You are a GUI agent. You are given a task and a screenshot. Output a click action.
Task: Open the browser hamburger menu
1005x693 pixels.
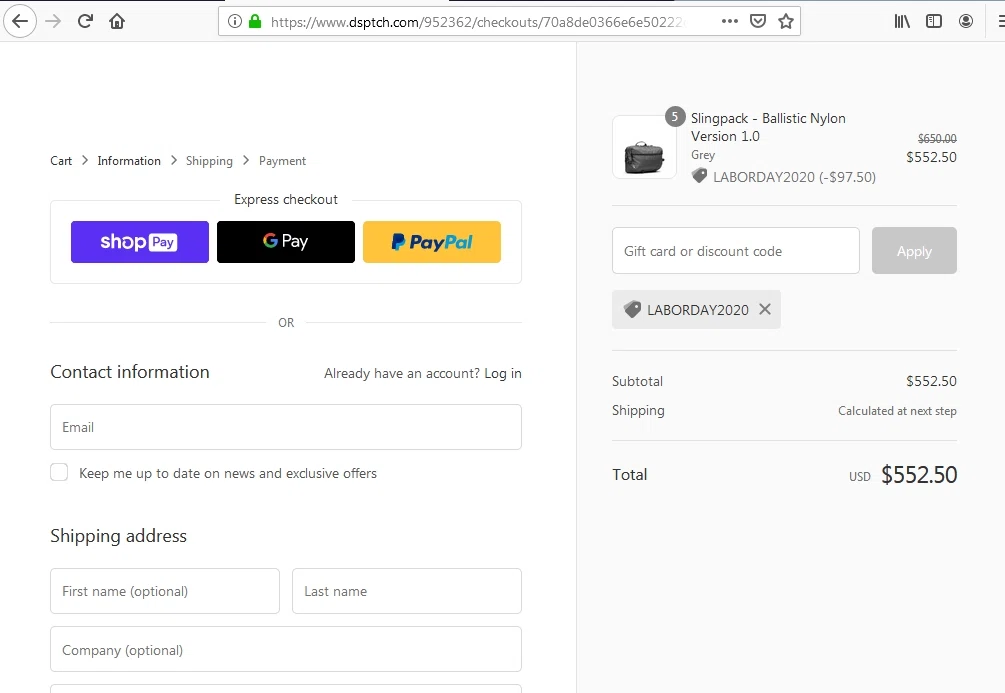(1001, 21)
